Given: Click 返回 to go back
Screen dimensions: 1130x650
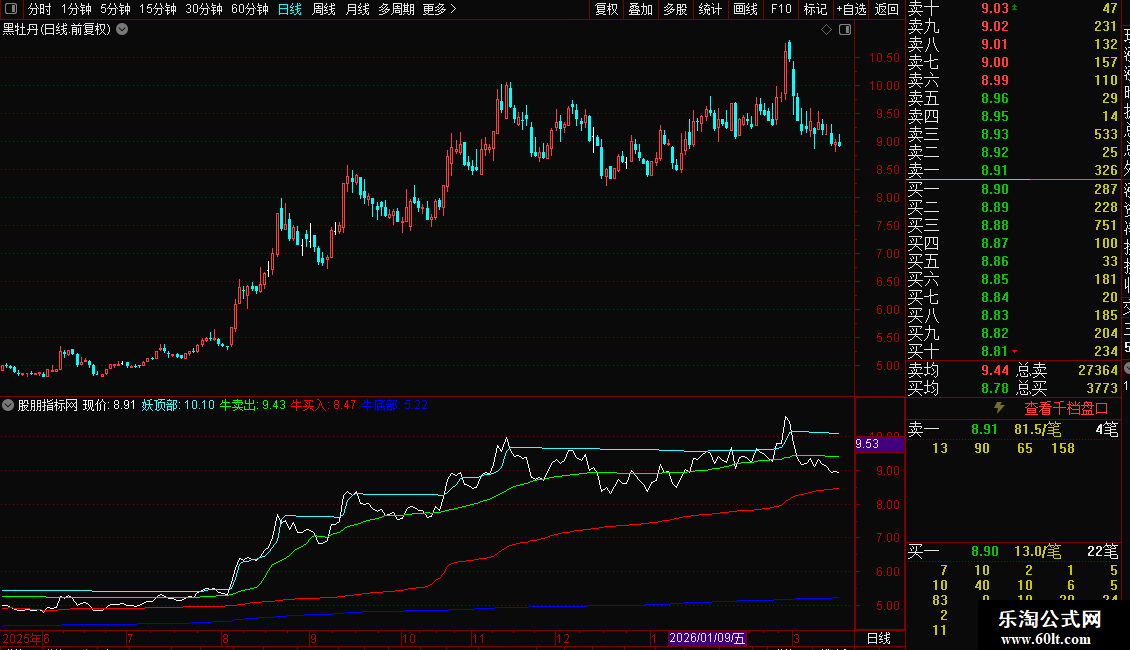Looking at the screenshot, I should pos(886,9).
